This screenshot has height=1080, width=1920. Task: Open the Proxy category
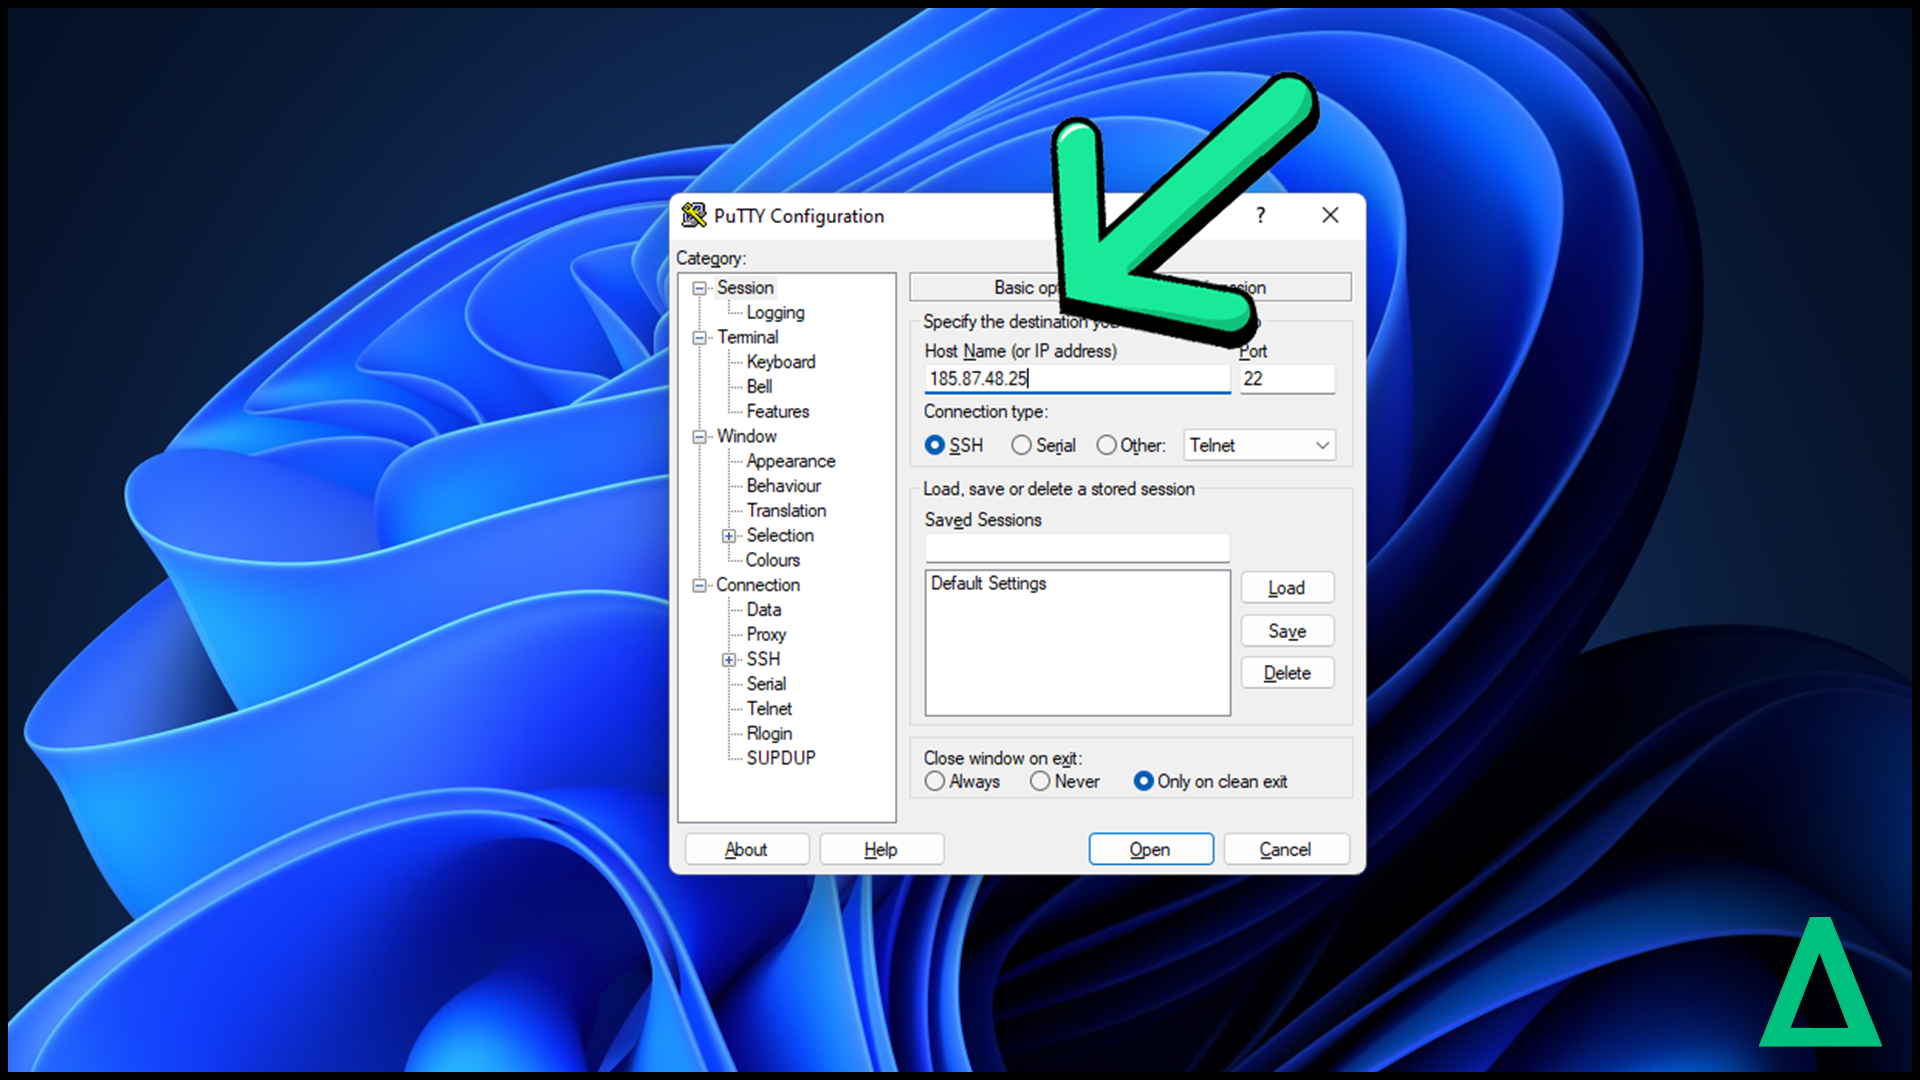[766, 635]
